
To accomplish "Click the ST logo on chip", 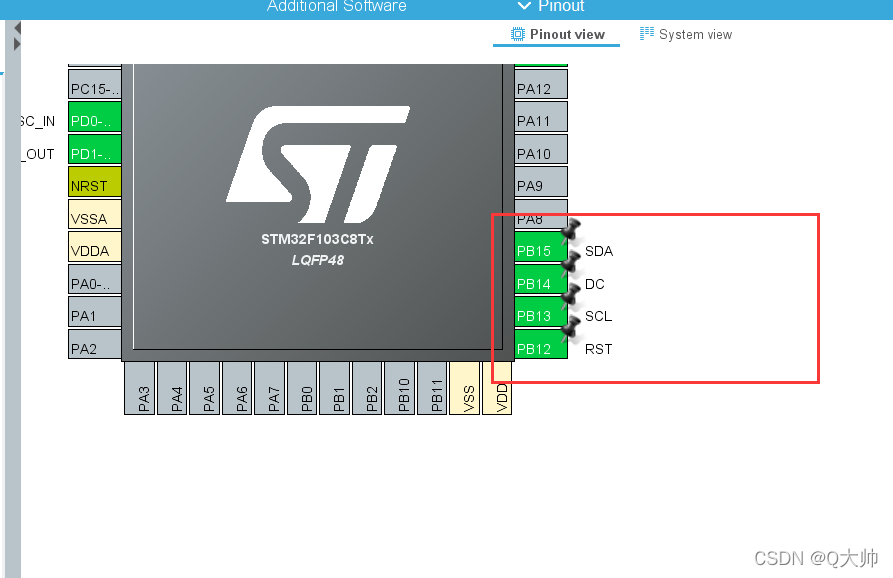I will point(318,164).
